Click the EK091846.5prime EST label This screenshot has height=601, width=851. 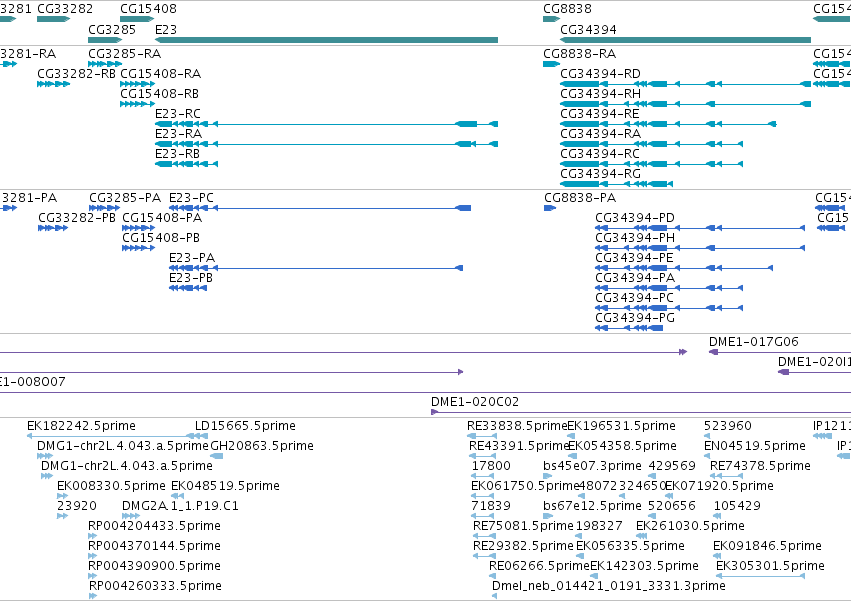767,546
